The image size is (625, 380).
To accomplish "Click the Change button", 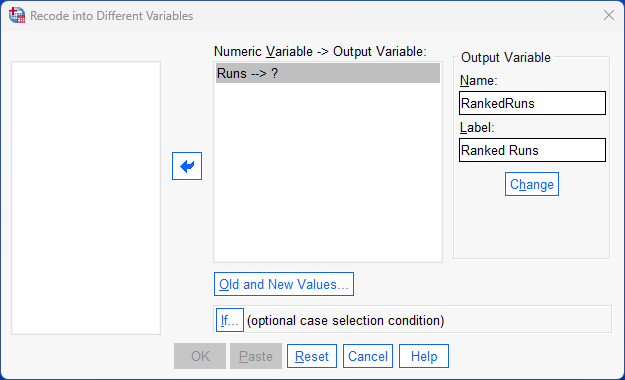I will coord(532,184).
